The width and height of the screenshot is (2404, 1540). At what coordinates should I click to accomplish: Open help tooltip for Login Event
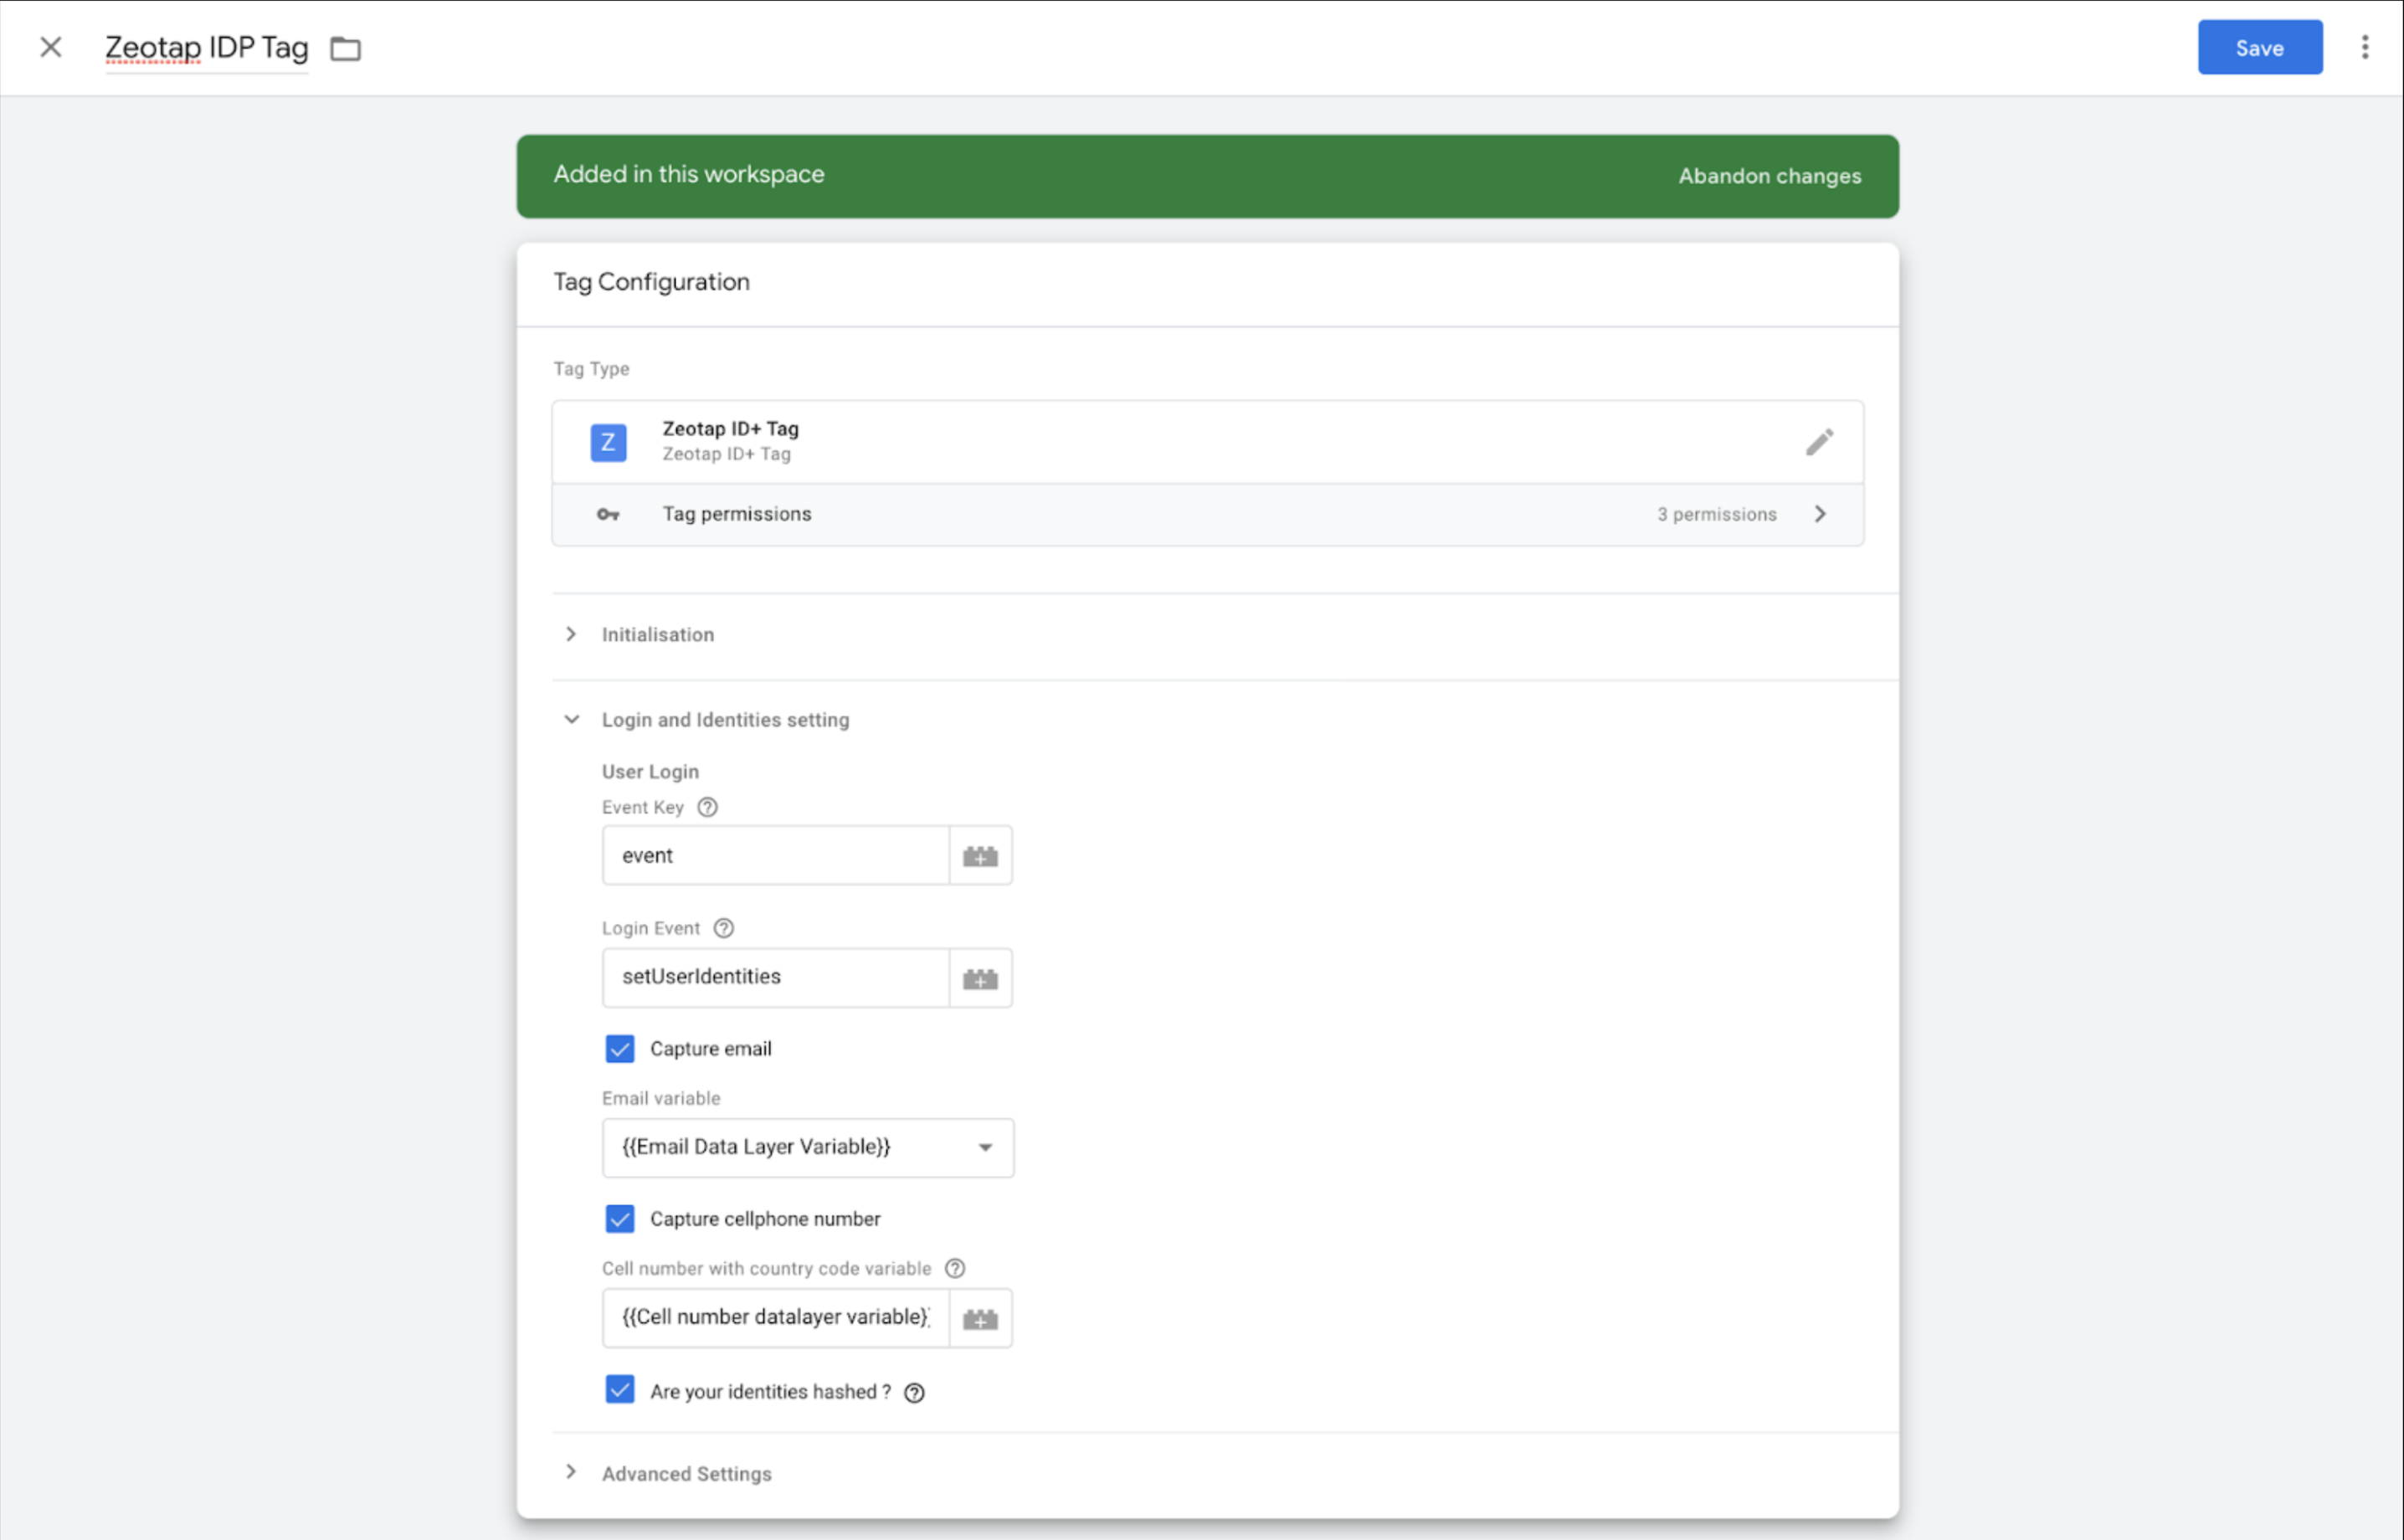pyautogui.click(x=724, y=928)
